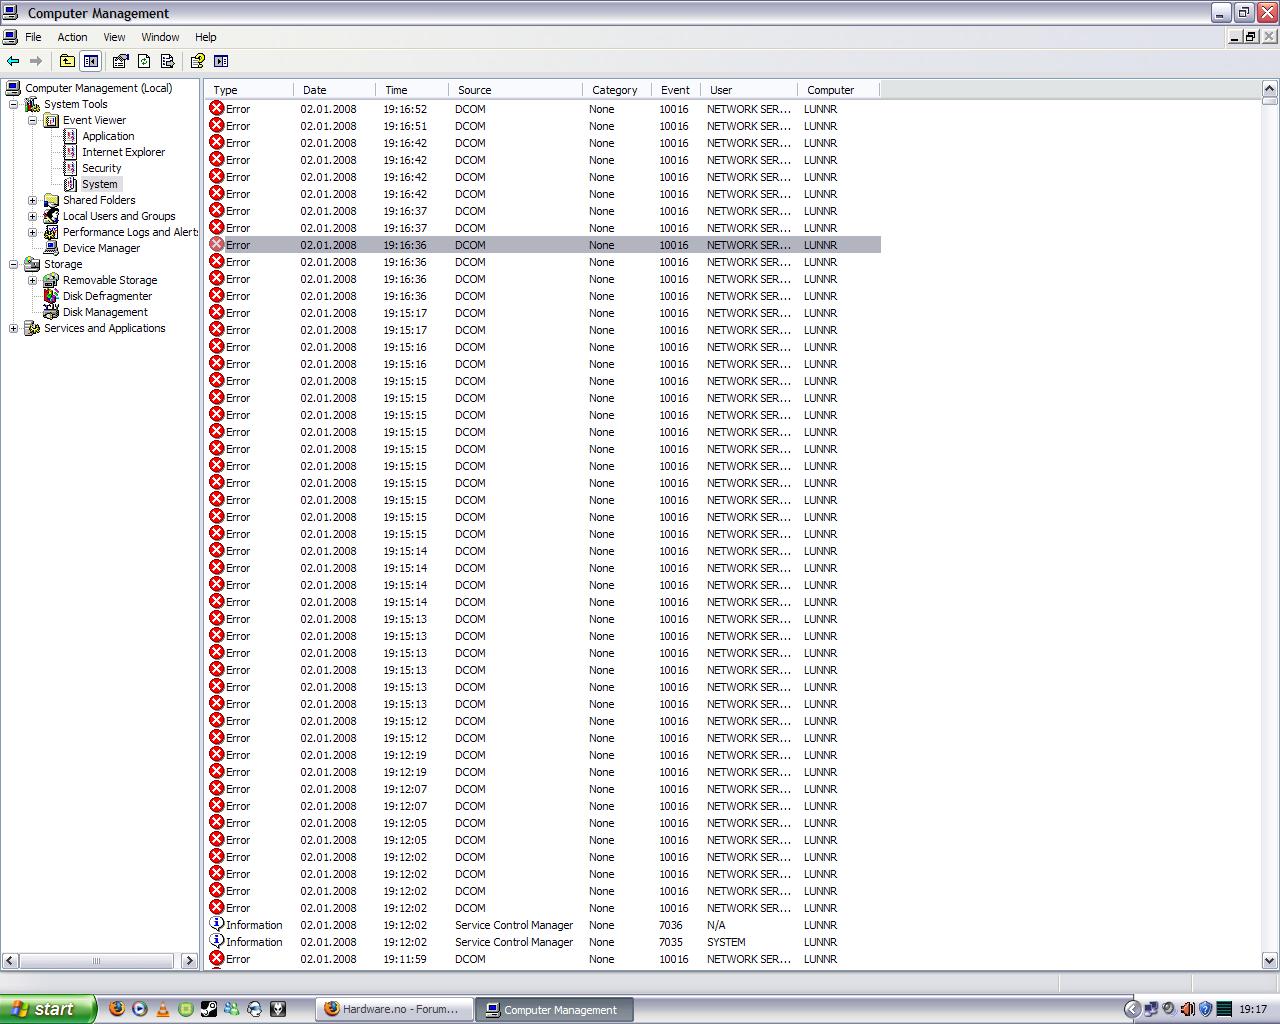
Task: Select the DCOM error at 19:11:59
Action: pyautogui.click(x=543, y=959)
